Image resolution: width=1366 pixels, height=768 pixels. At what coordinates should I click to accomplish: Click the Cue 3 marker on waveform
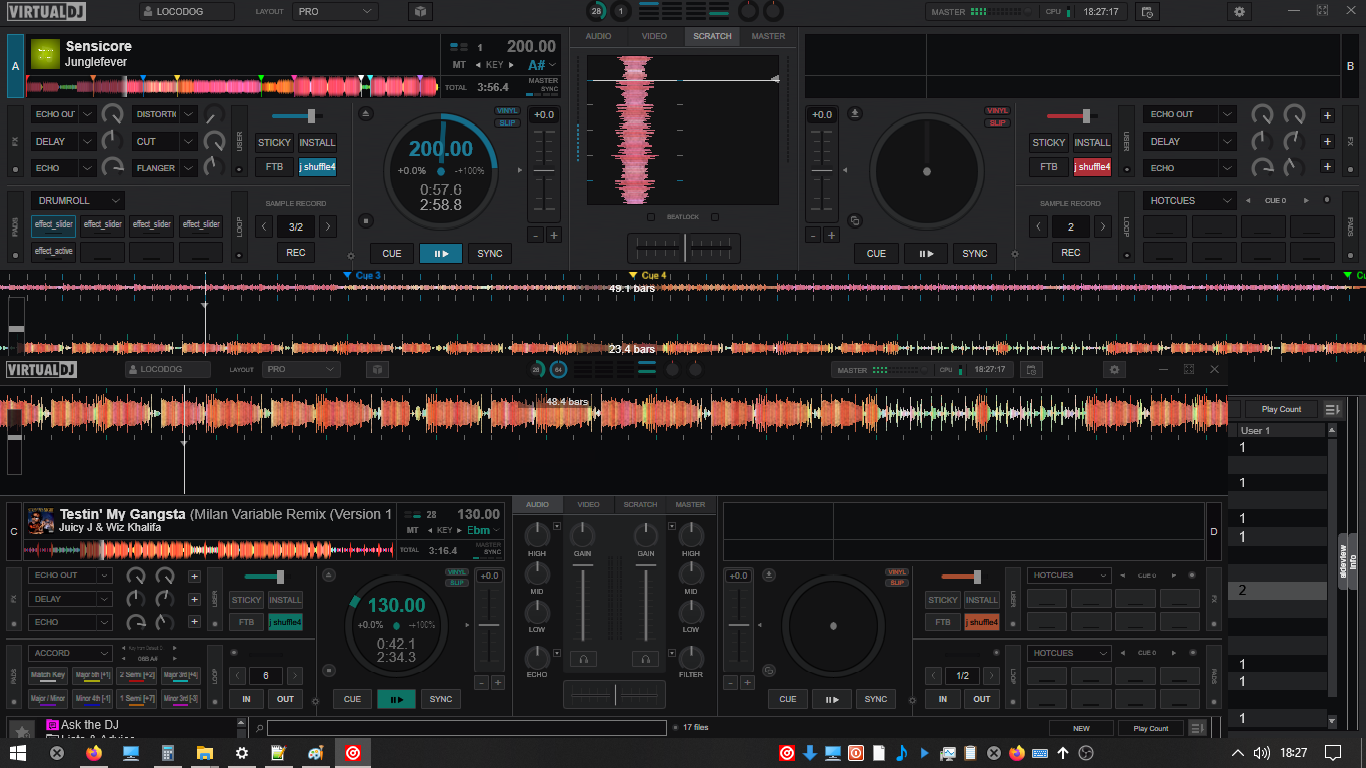tap(363, 275)
